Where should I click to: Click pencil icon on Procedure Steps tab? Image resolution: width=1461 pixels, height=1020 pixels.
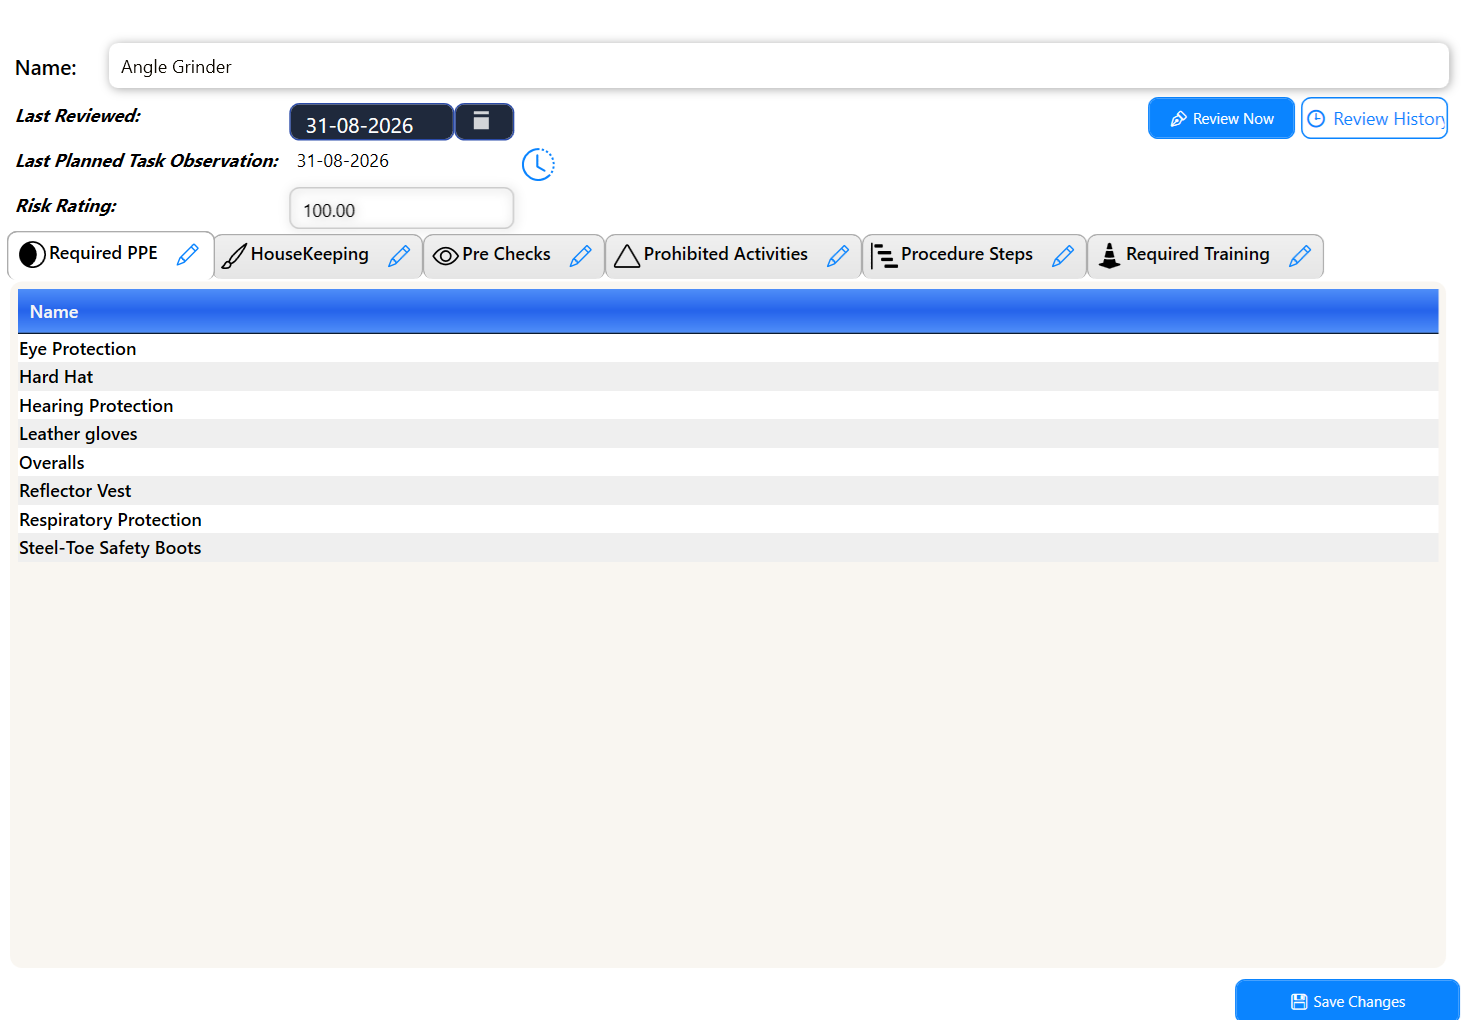click(1063, 256)
